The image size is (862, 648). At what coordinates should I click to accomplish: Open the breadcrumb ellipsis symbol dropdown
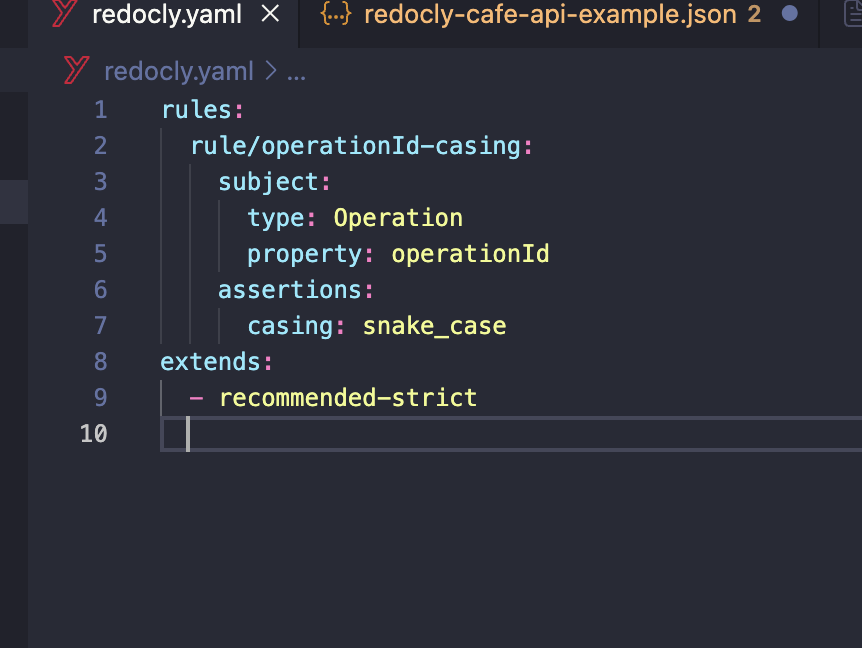(296, 71)
